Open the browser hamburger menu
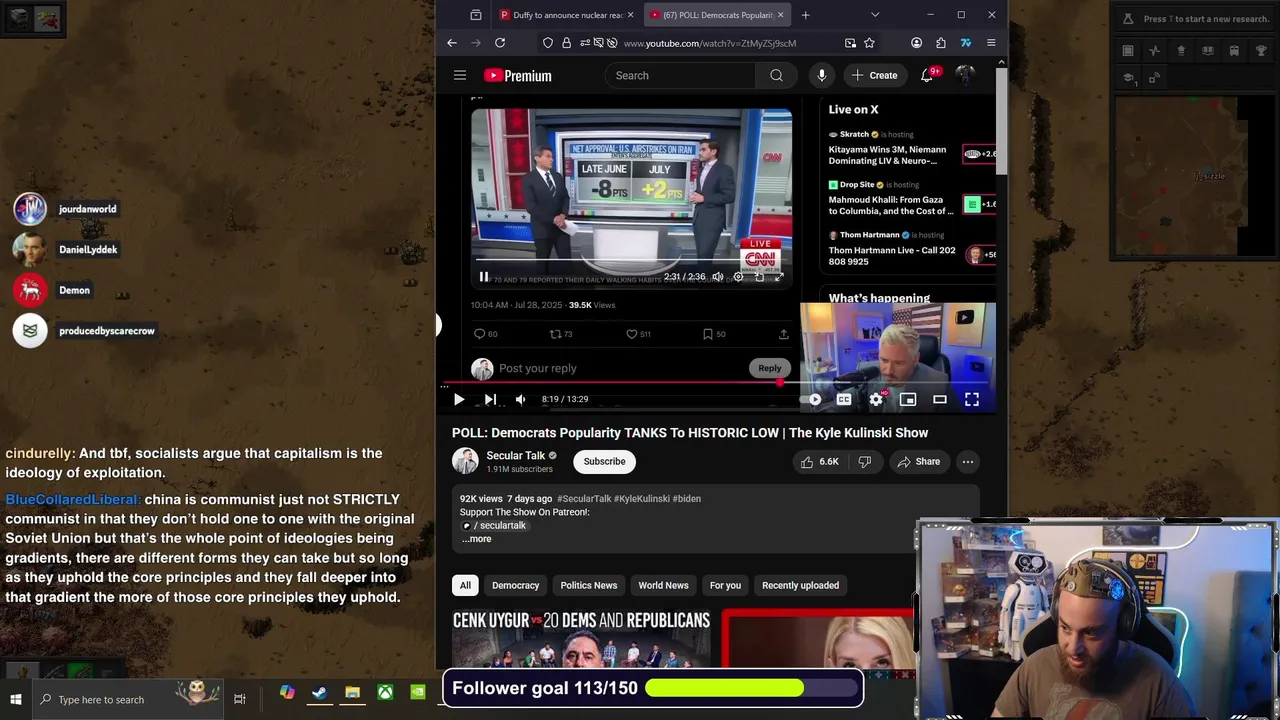The image size is (1280, 720). click(x=991, y=43)
